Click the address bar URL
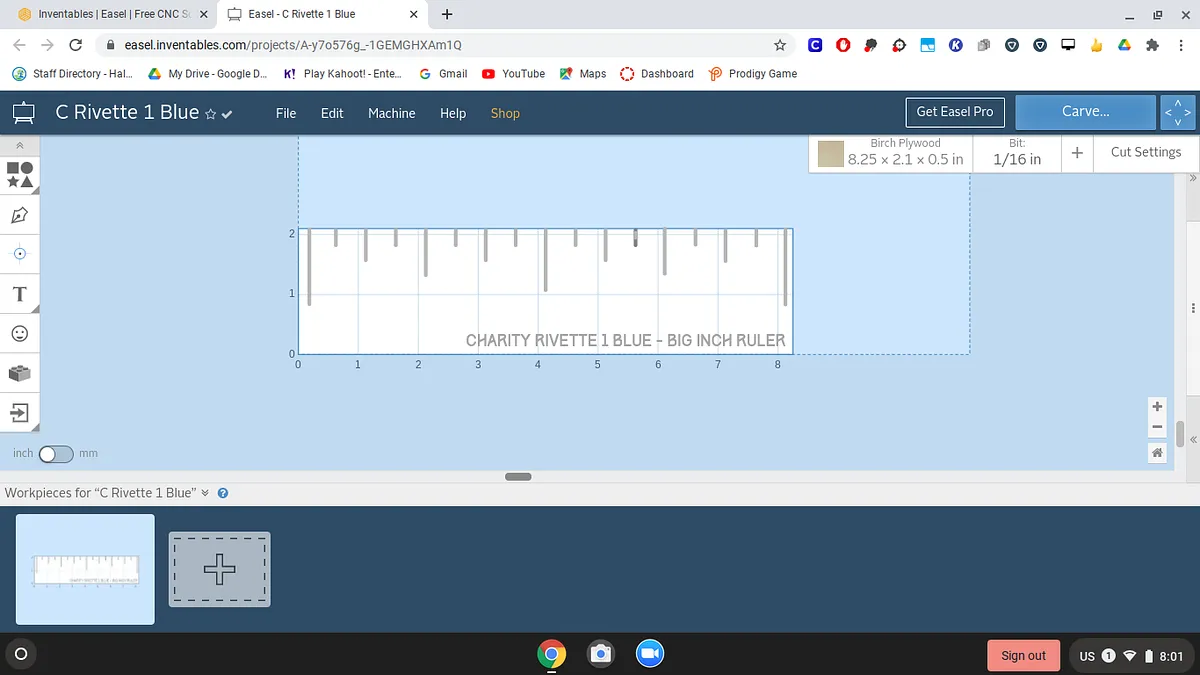1200x675 pixels. coord(293,45)
